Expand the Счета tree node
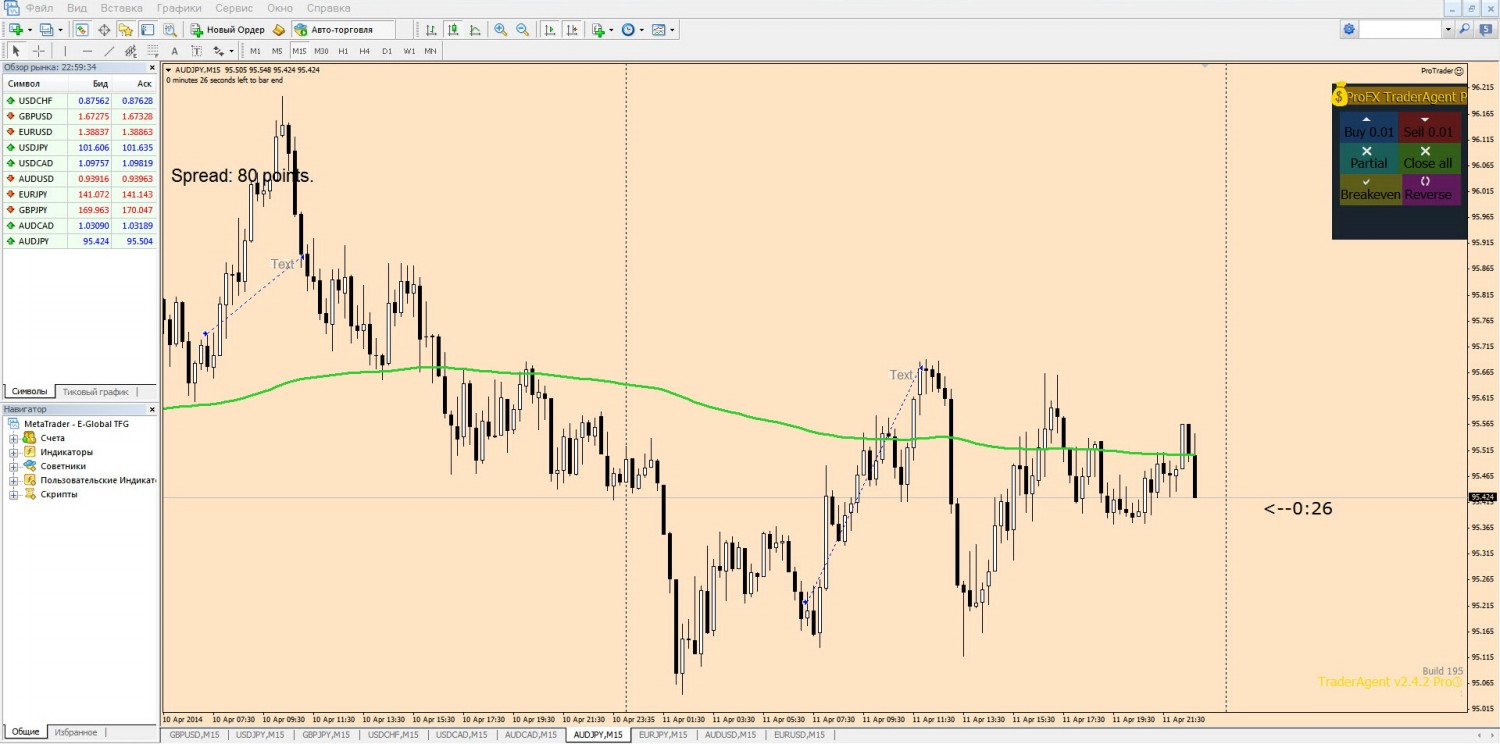This screenshot has width=1500, height=744. click(x=14, y=438)
